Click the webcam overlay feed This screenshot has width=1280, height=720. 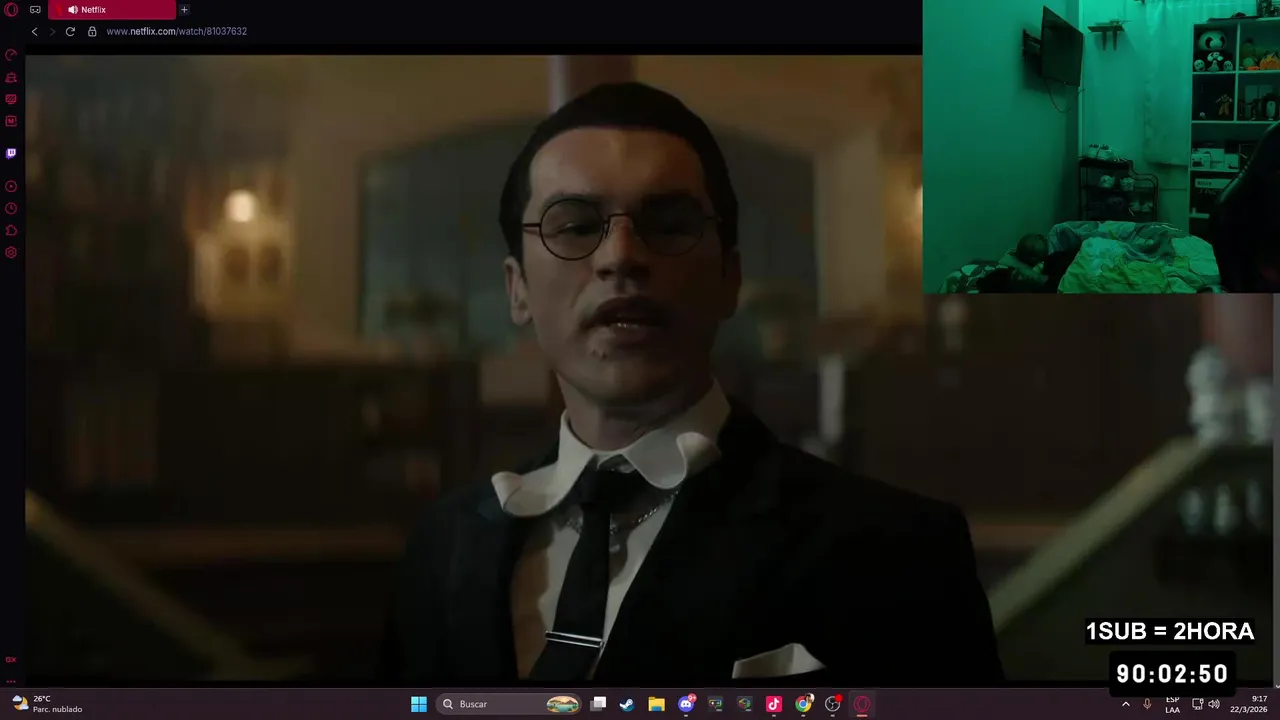coord(1101,147)
